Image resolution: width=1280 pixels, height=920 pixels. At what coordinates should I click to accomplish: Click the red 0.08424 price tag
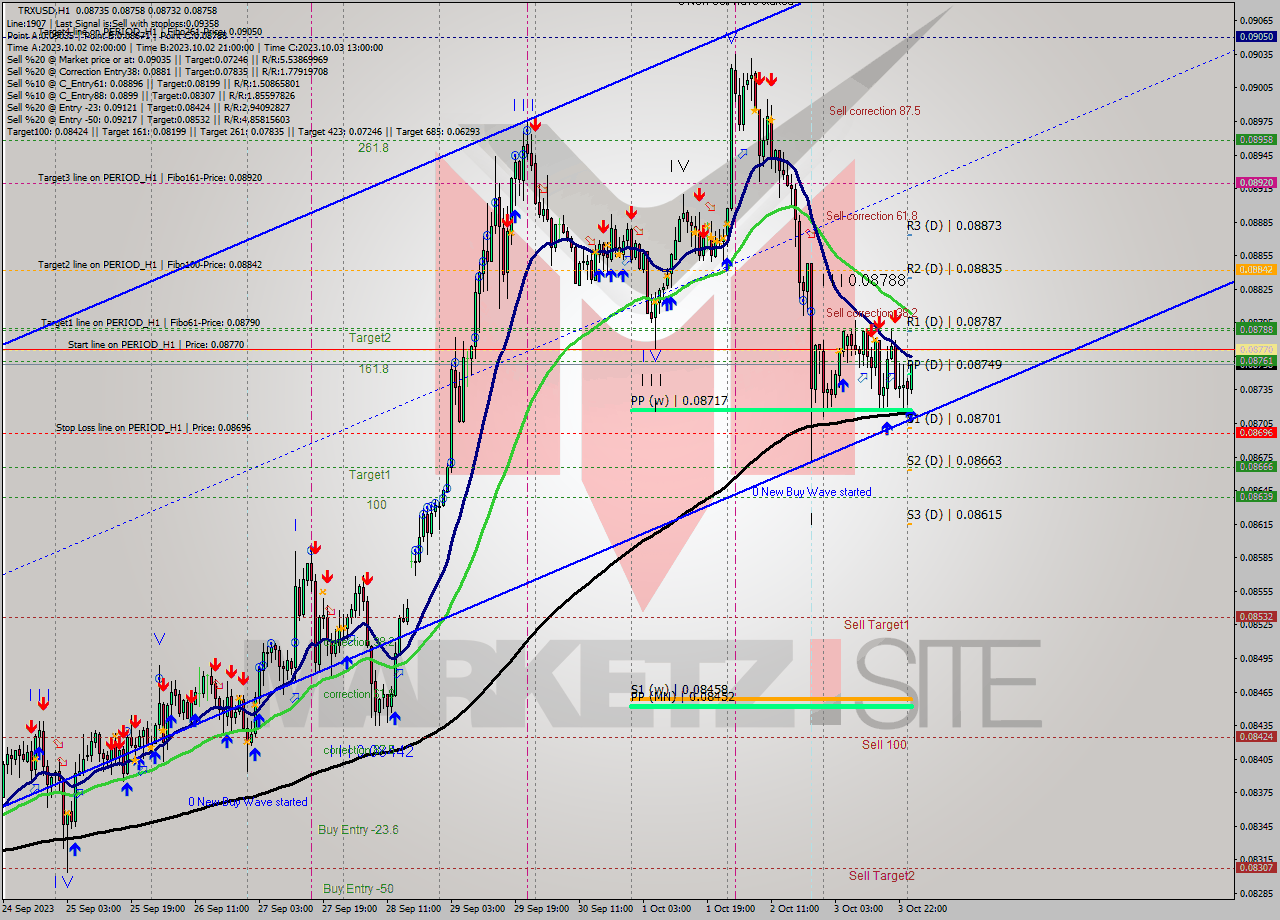pyautogui.click(x=1256, y=737)
